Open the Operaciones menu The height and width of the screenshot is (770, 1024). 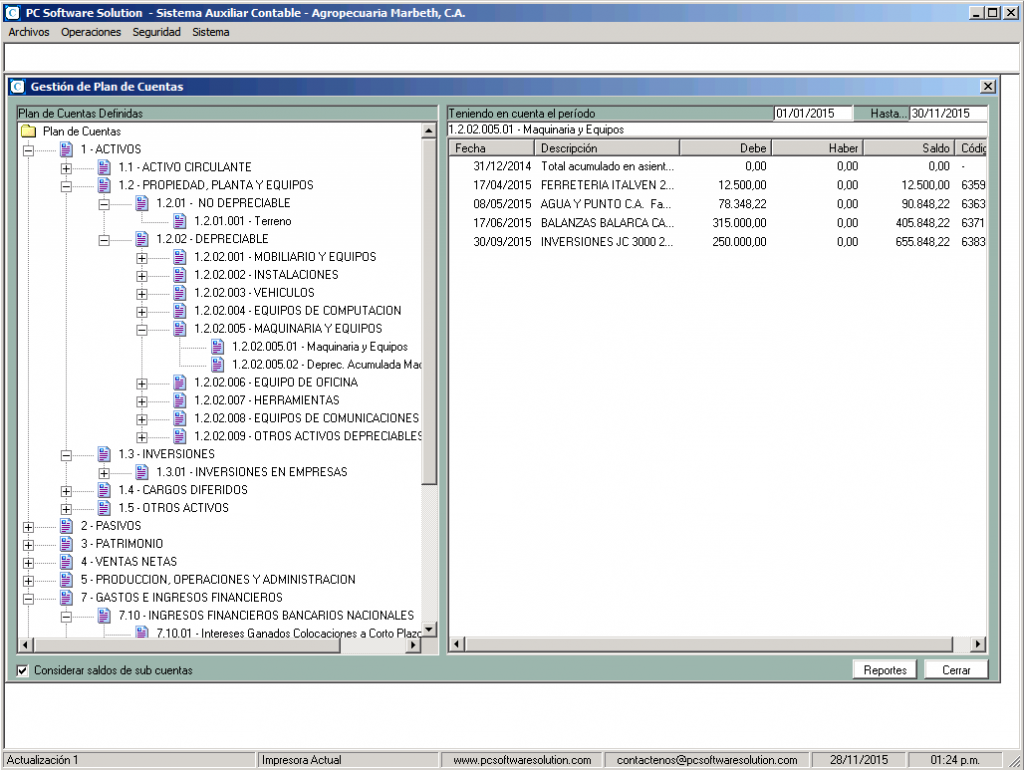90,31
